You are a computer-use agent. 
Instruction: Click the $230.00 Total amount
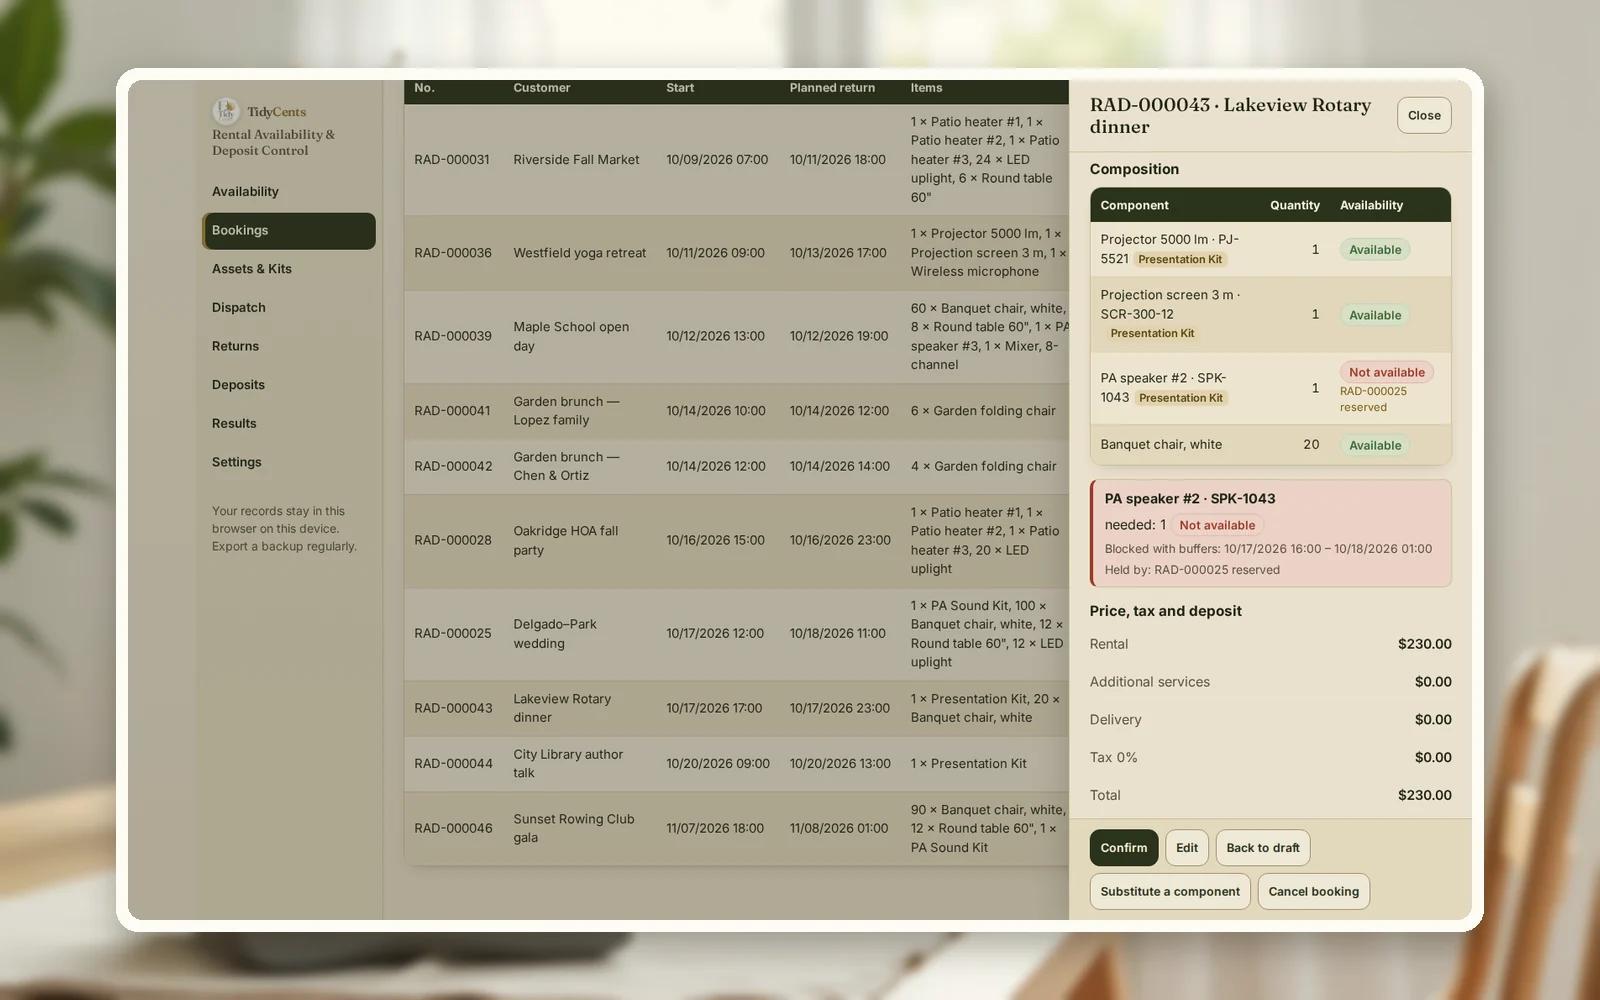coord(1424,796)
